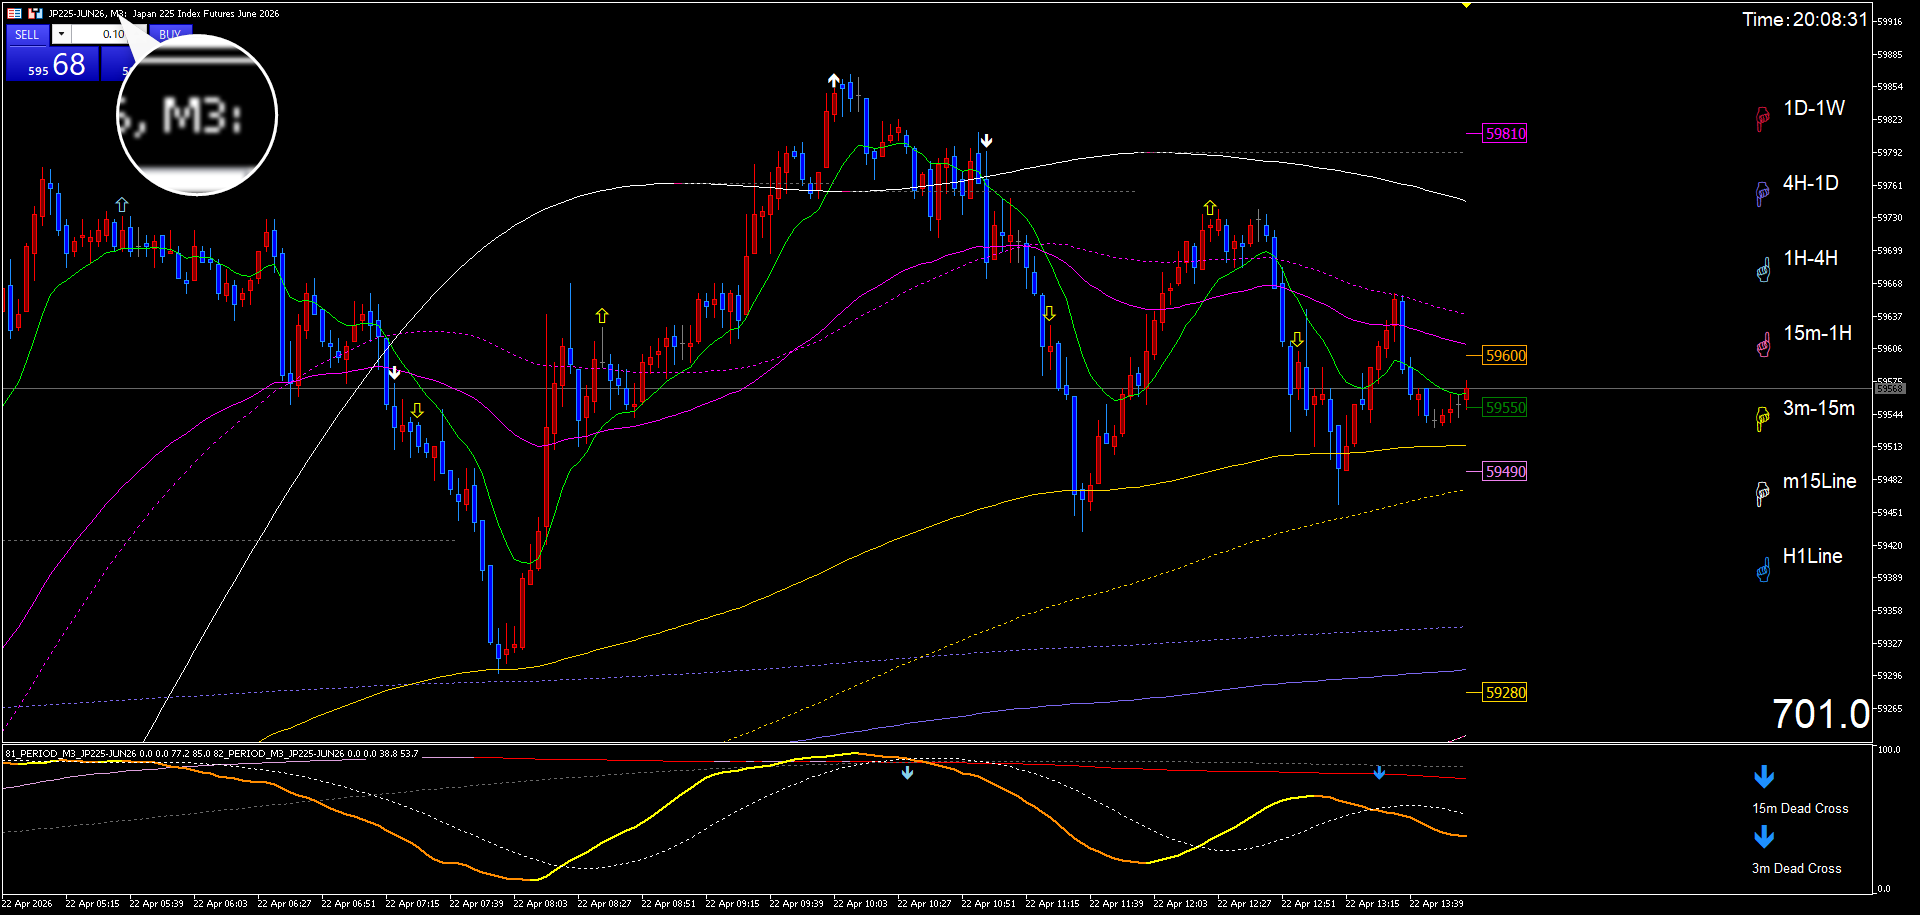Toggle the one-click trading panel icon
This screenshot has width=1920, height=915.
tap(35, 13)
